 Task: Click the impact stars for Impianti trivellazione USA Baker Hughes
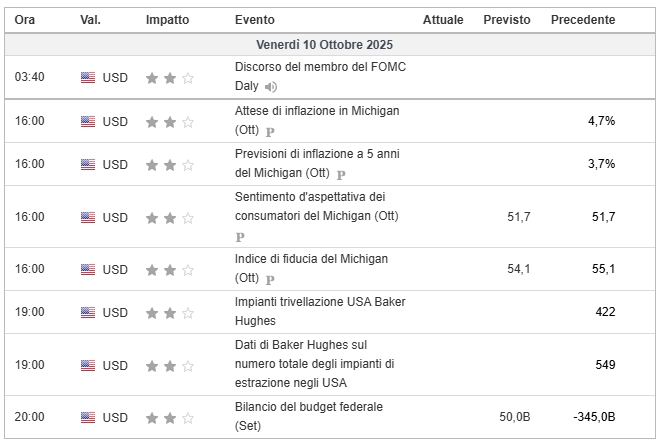coord(170,312)
